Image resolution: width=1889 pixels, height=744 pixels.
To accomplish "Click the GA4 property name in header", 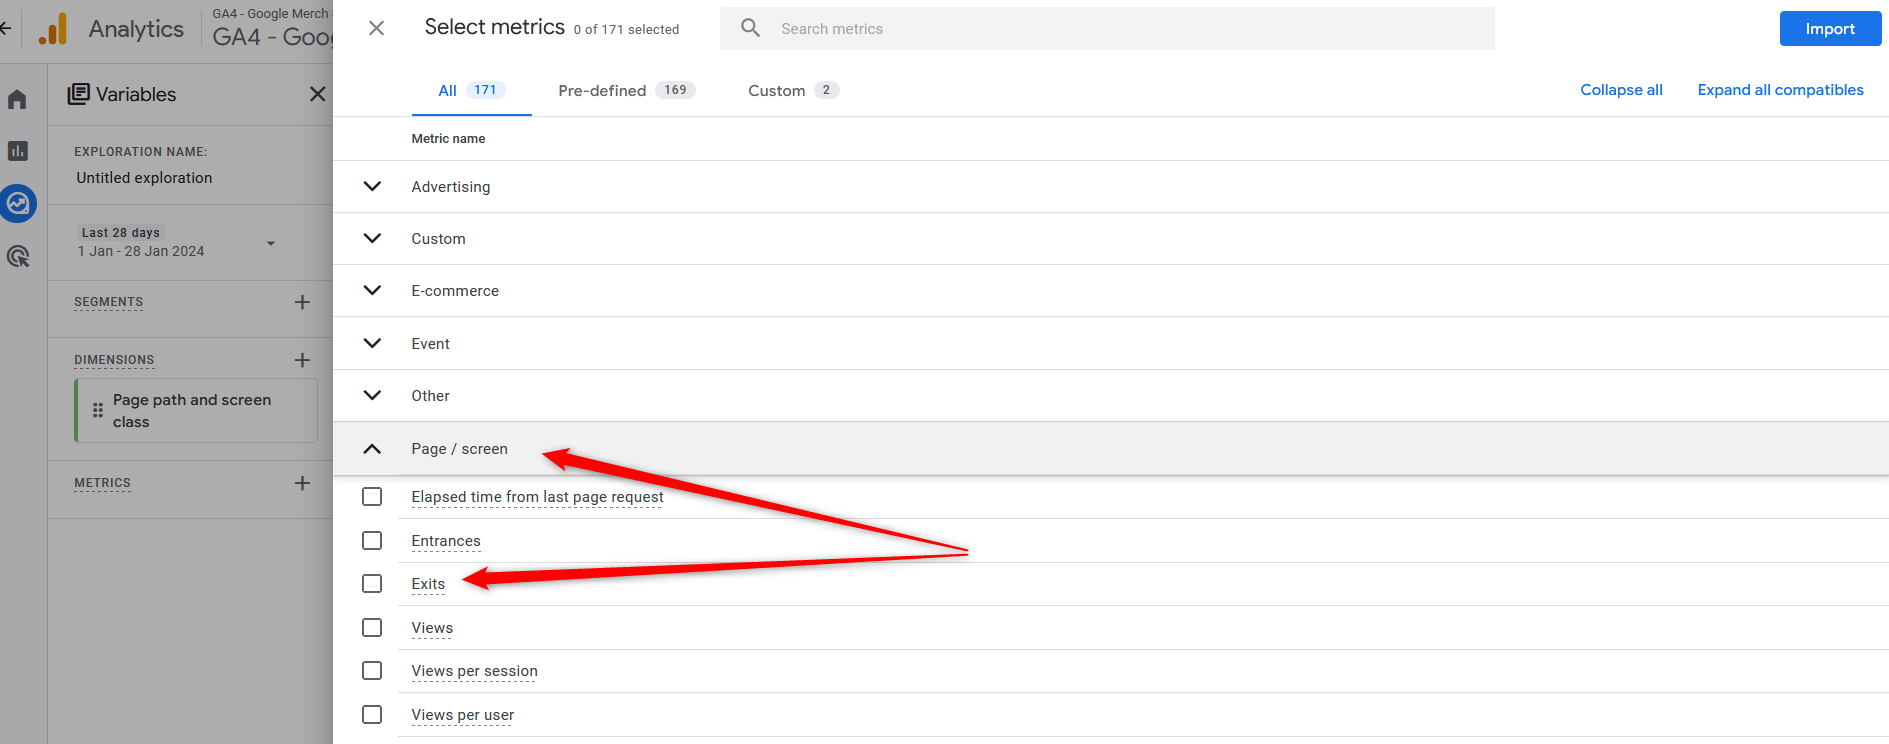I will click(272, 37).
